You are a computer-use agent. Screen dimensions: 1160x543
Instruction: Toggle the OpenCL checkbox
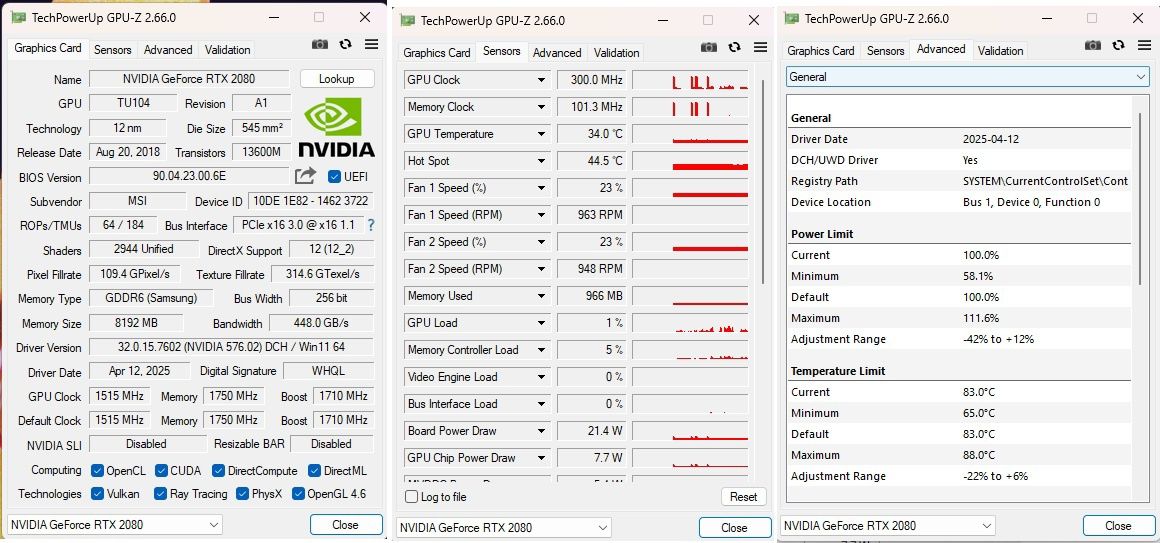click(x=97, y=471)
